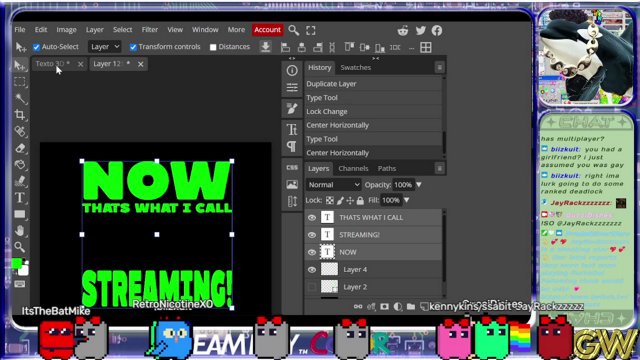The width and height of the screenshot is (640, 360).
Task: Open the Filter menu
Action: 150,30
